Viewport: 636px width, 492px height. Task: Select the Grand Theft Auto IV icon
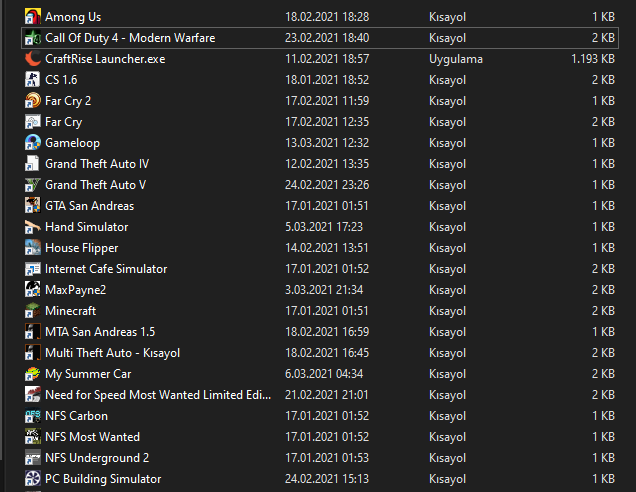[x=32, y=164]
